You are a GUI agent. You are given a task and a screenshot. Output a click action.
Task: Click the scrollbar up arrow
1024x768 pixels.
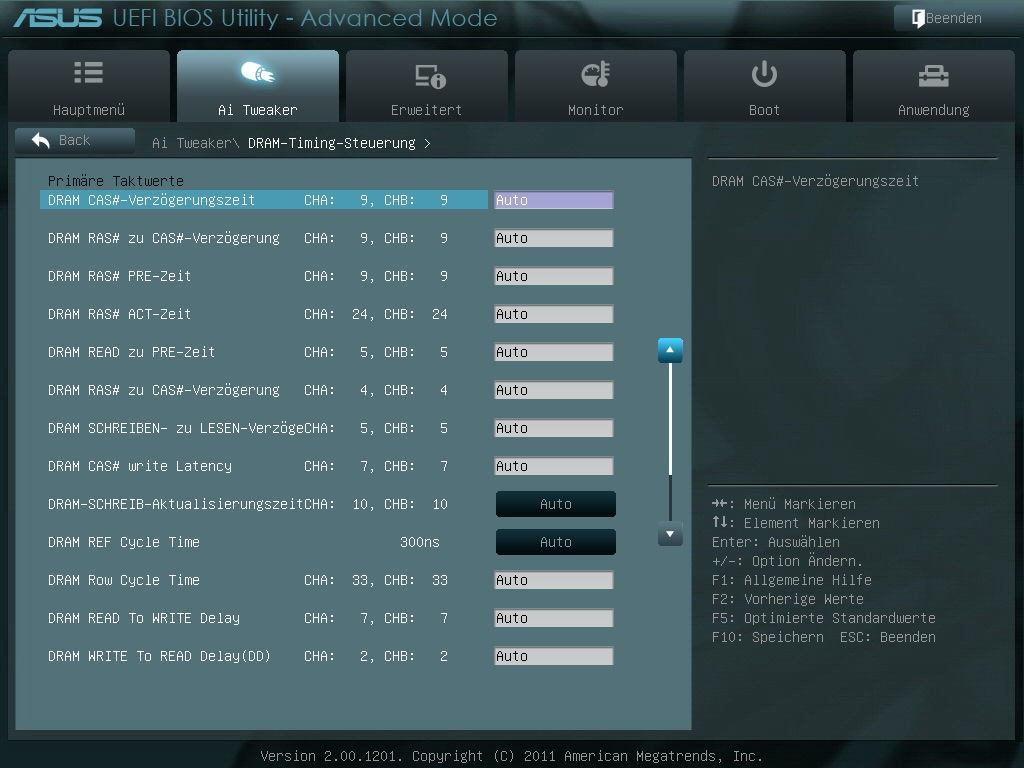(670, 350)
